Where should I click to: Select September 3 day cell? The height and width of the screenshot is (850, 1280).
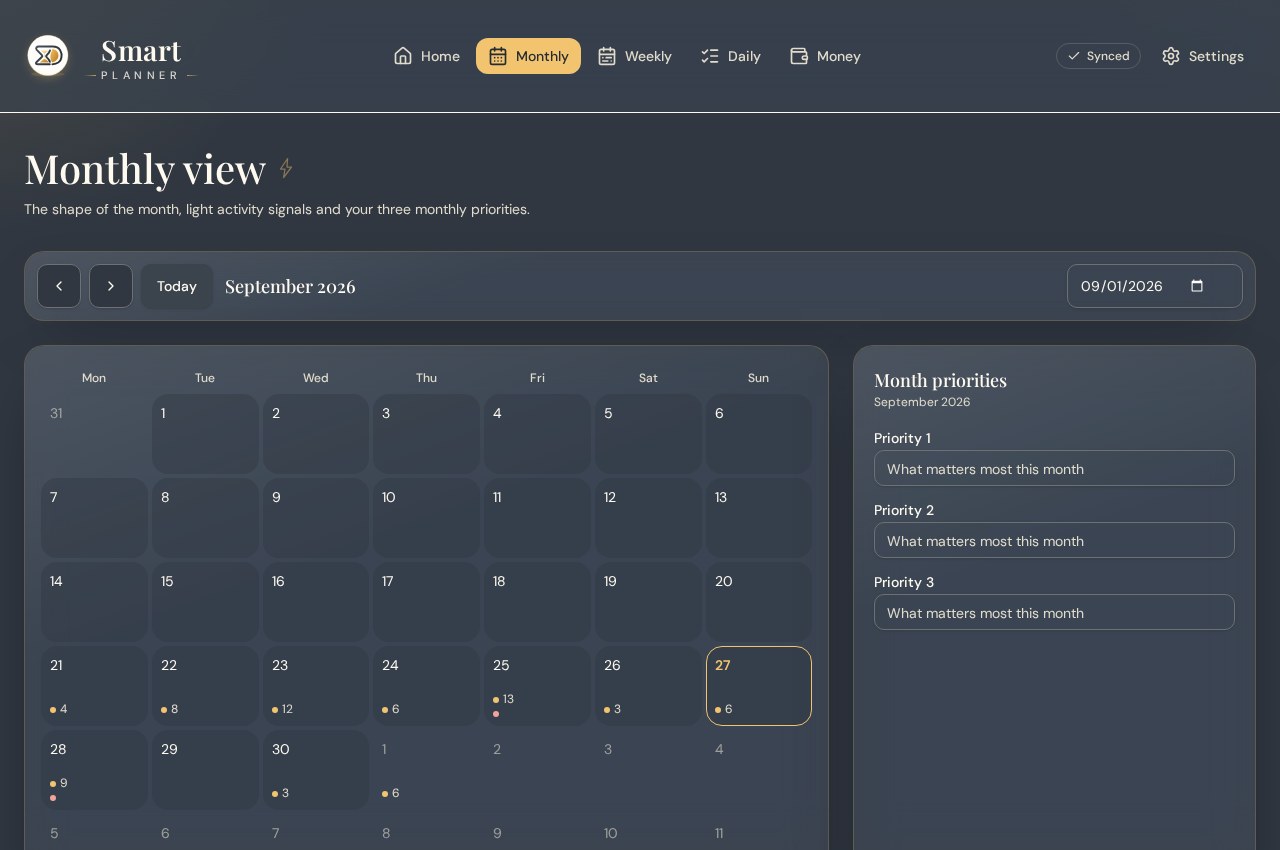coord(427,434)
